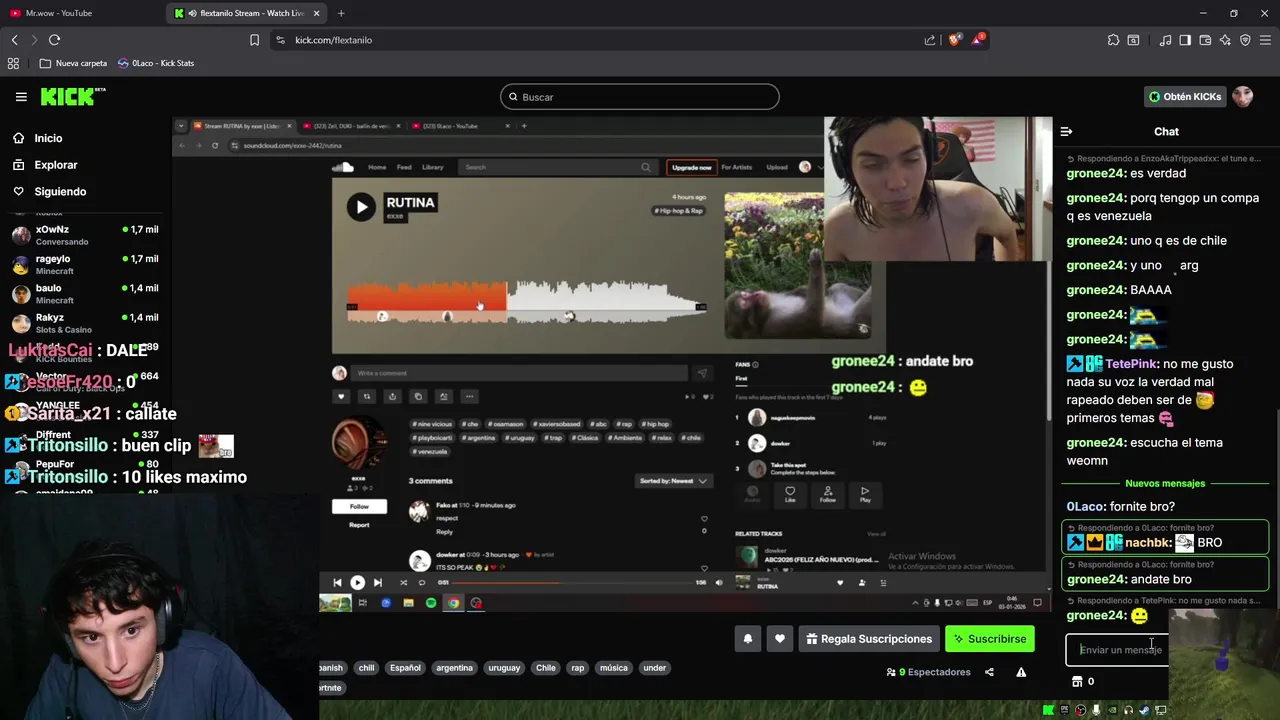1280x720 pixels.
Task: Select the under tag
Action: coord(655,668)
